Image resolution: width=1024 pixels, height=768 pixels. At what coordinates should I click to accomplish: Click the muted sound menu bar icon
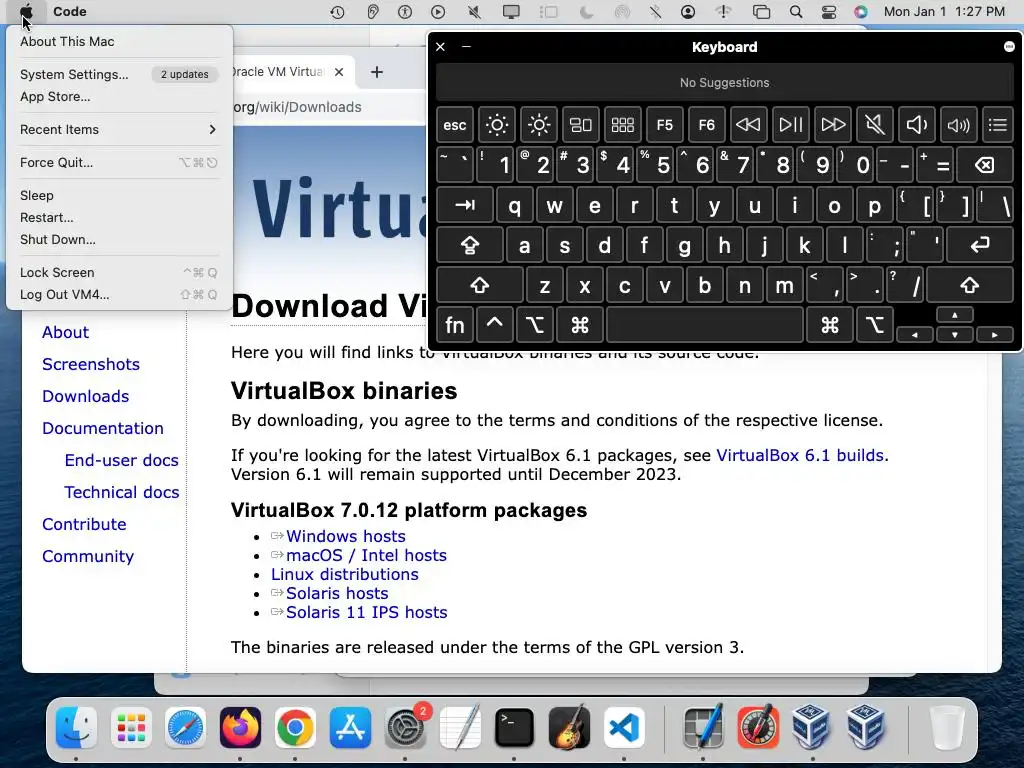(475, 12)
